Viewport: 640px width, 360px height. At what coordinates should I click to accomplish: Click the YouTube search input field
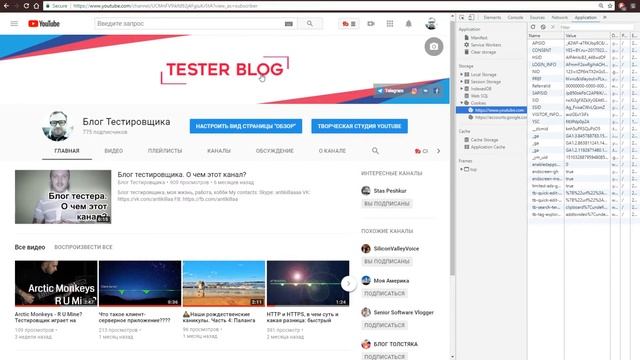[x=189, y=24]
